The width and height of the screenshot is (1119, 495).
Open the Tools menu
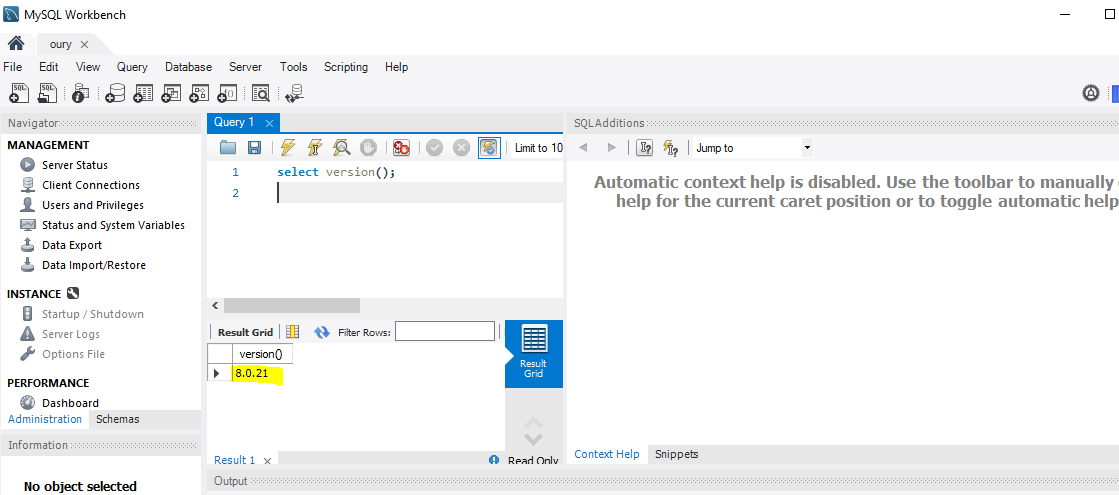pyautogui.click(x=293, y=67)
